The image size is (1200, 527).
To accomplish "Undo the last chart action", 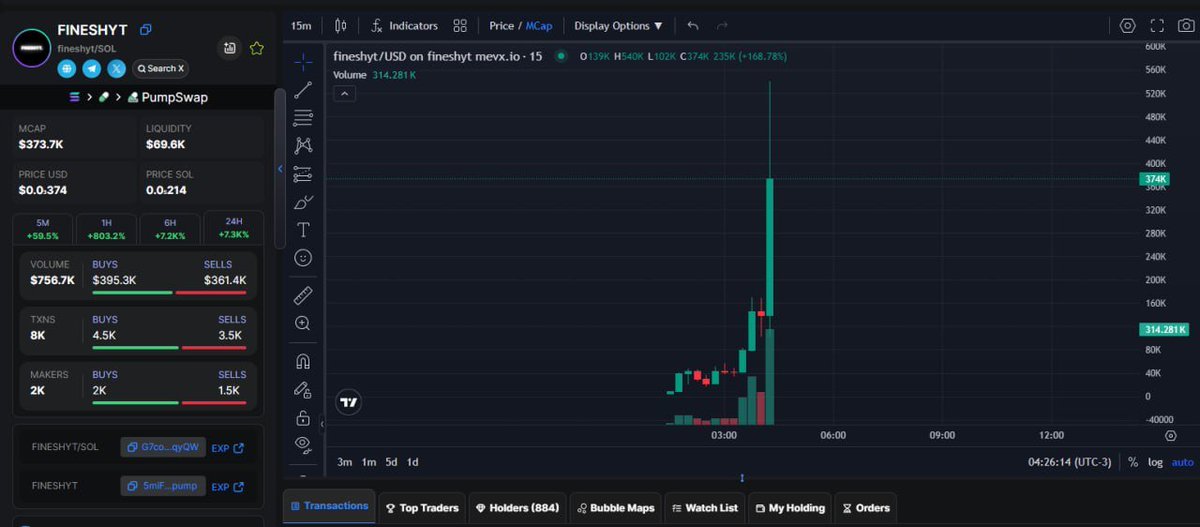I will tap(693, 26).
